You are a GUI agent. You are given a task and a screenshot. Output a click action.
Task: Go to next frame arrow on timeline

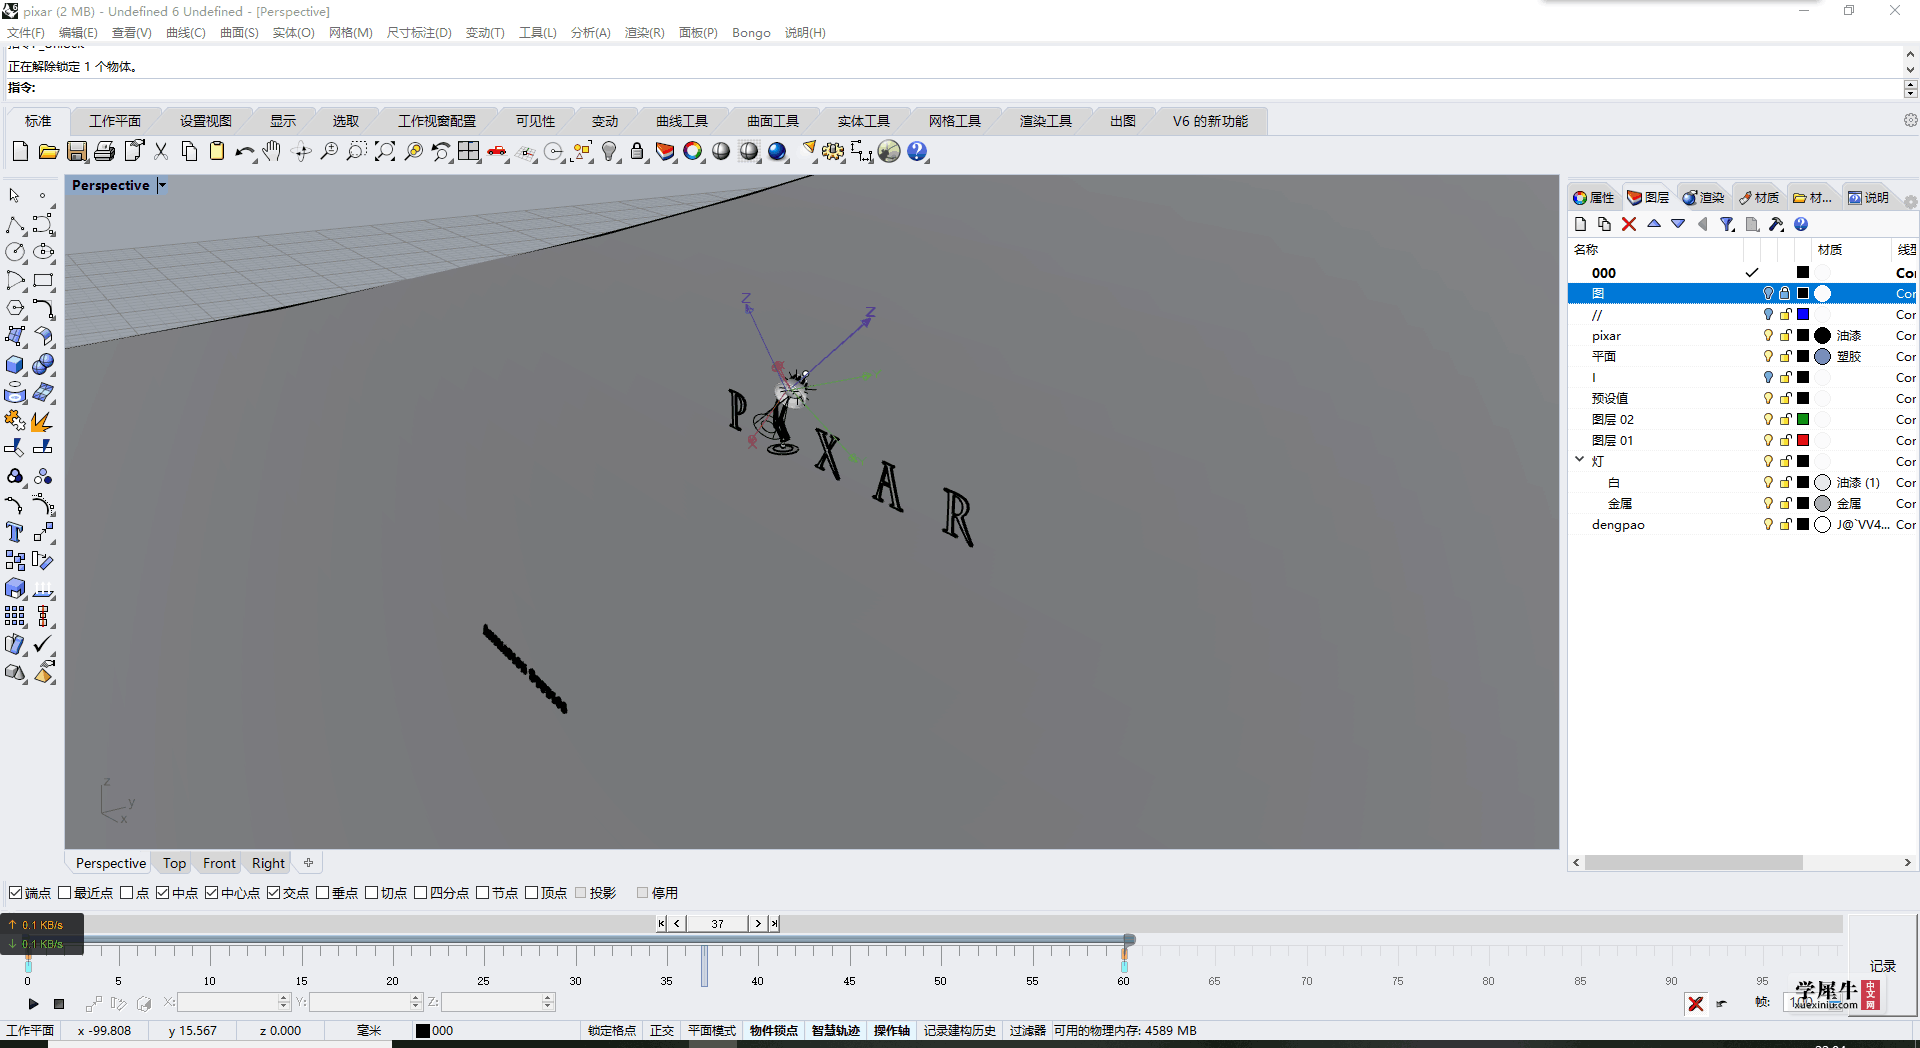point(758,923)
